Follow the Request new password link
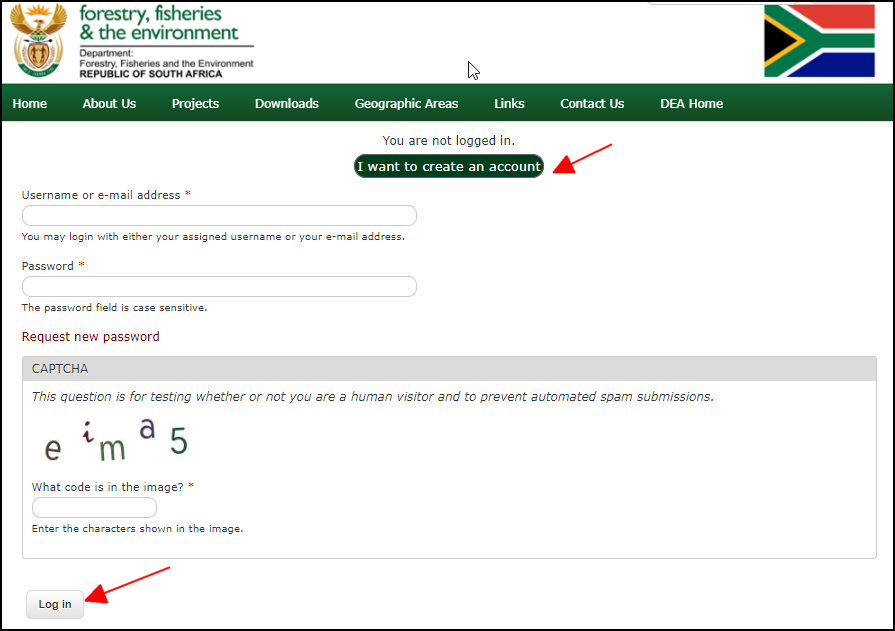 tap(90, 337)
